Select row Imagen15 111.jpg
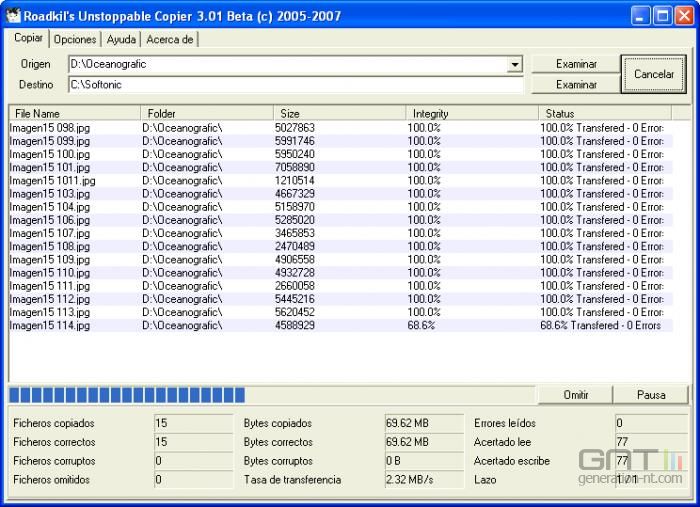This screenshot has width=700, height=507. (341, 286)
